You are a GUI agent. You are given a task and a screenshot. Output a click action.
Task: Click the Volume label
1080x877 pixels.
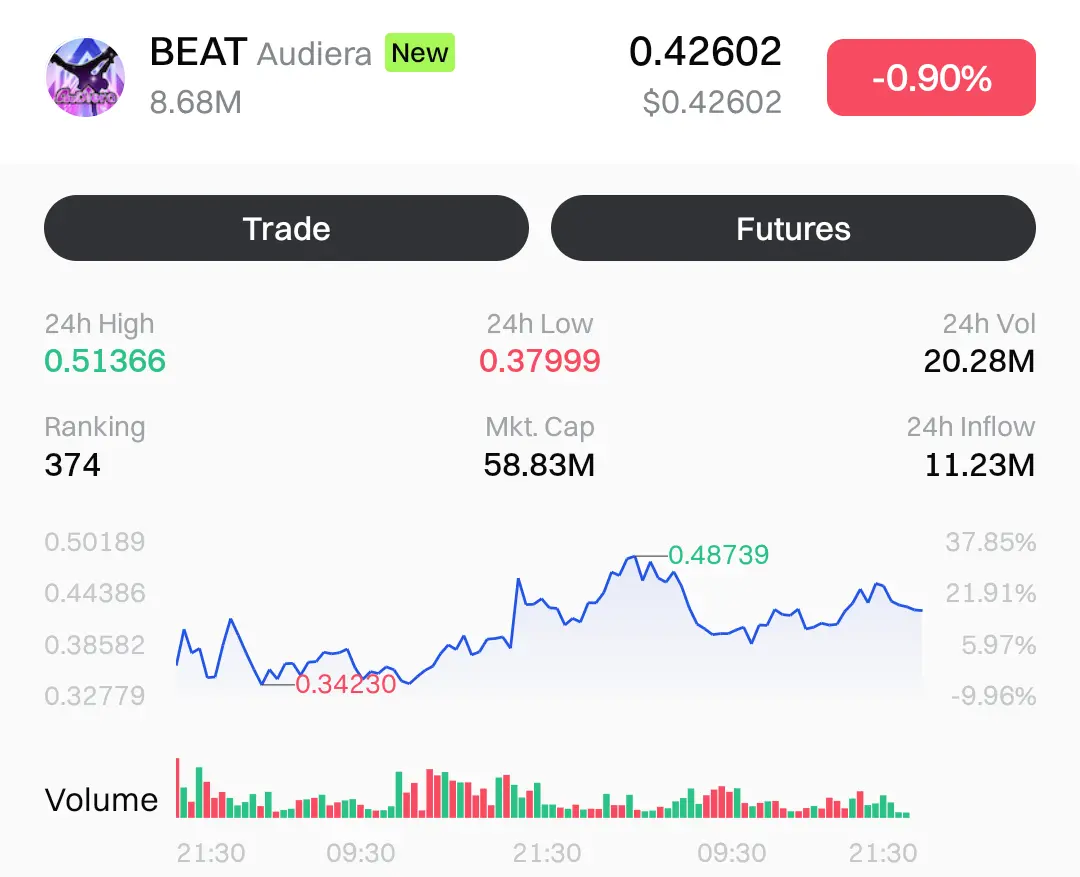tap(102, 800)
